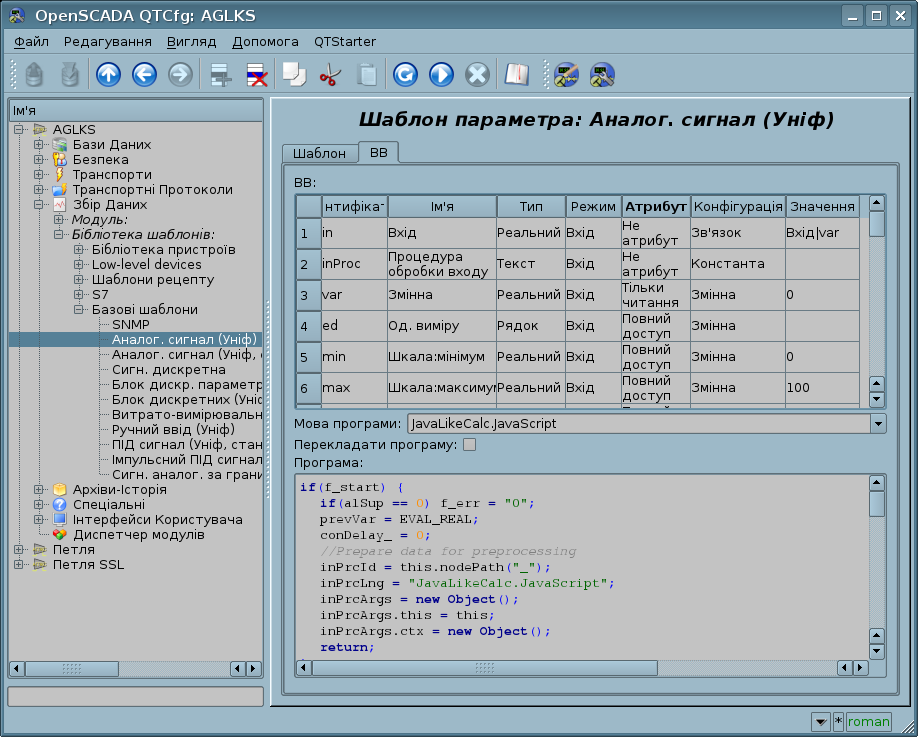Viewport: 918px width, 737px height.
Task: Click the Delete item red-cross icon
Action: click(x=256, y=75)
